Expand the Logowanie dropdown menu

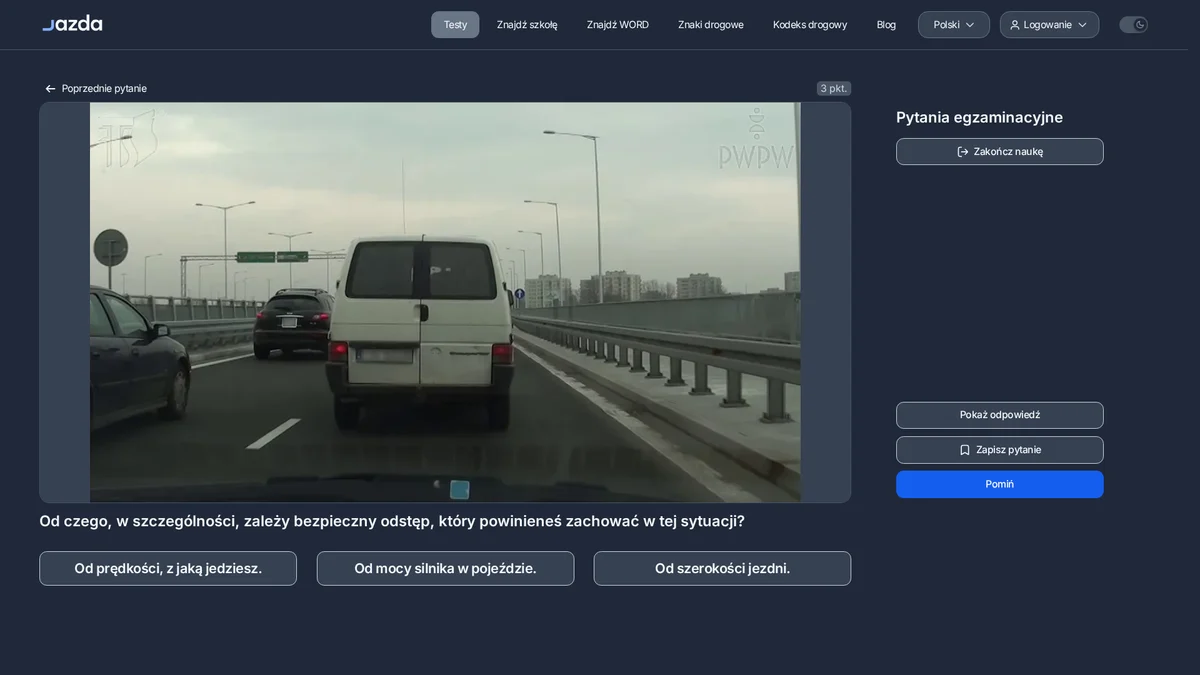click(1049, 25)
